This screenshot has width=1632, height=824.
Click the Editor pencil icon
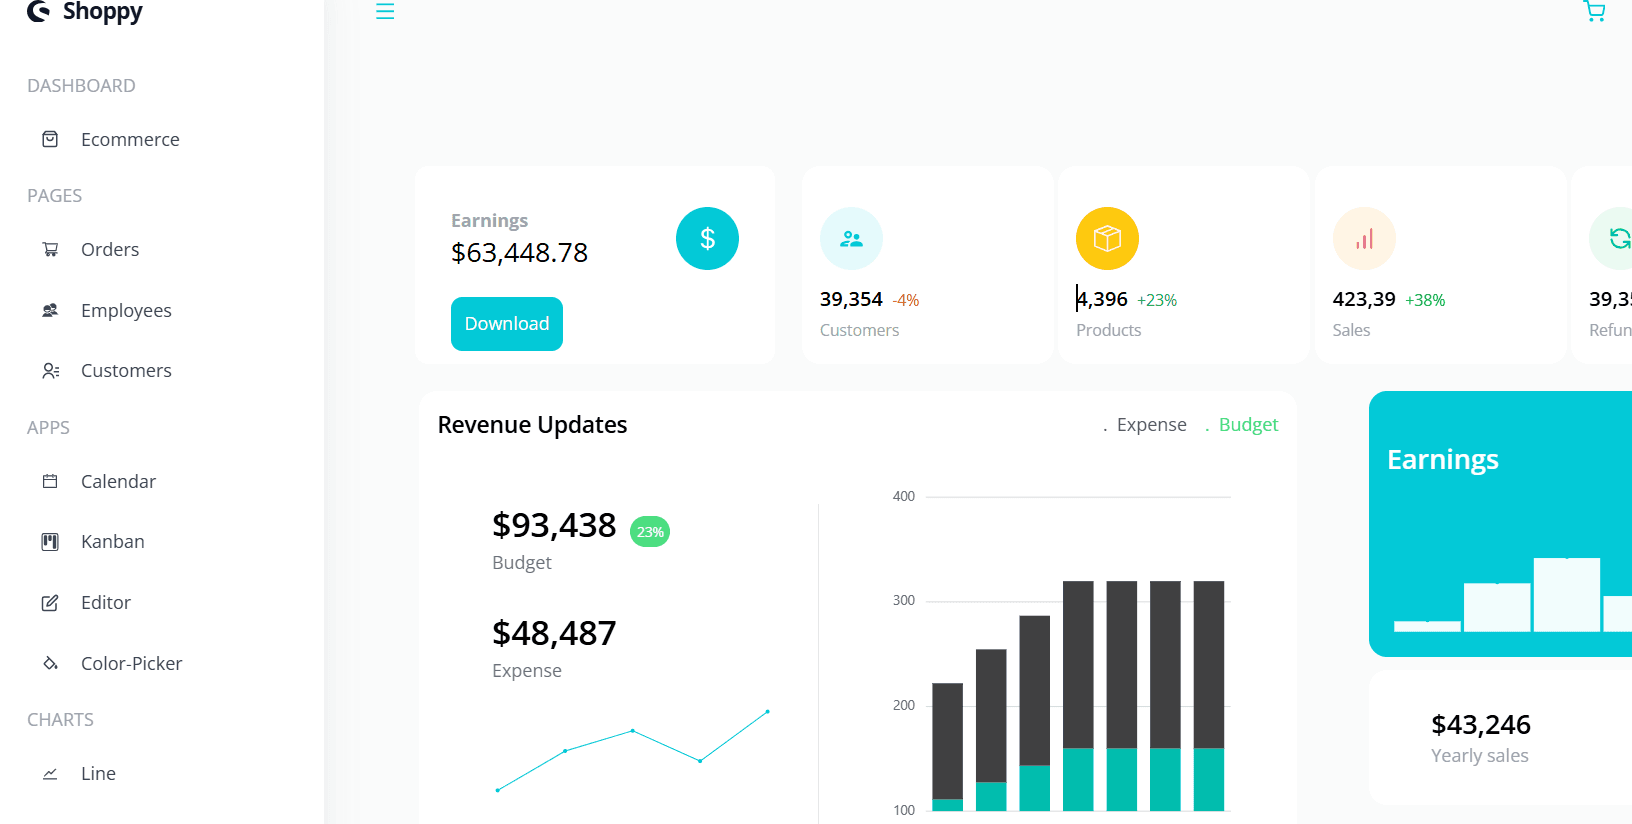(x=50, y=603)
